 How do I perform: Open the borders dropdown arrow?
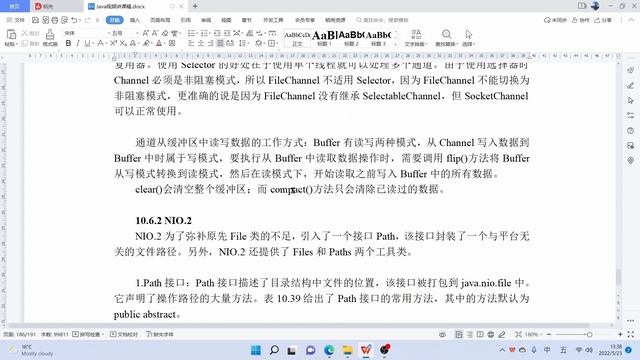(x=276, y=43)
